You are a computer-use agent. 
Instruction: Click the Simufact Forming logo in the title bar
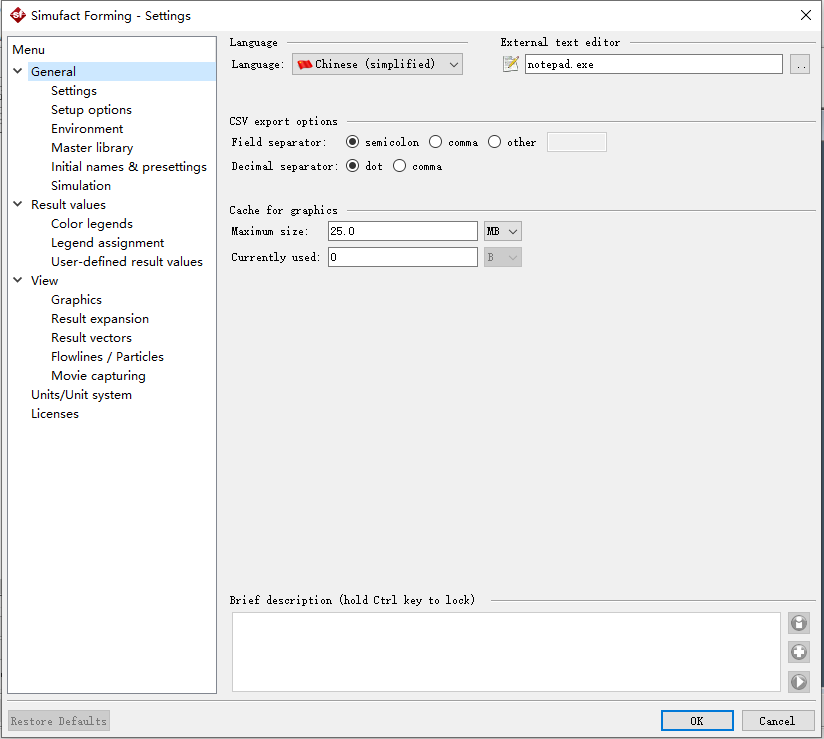18,15
